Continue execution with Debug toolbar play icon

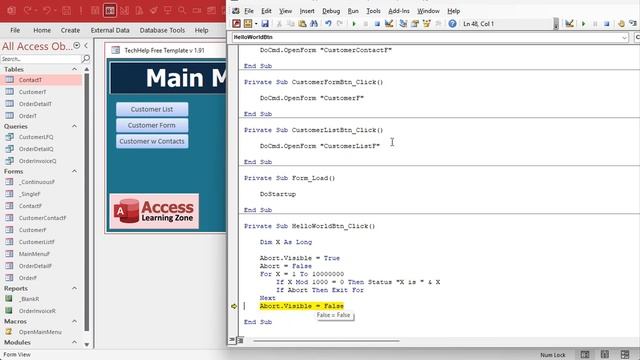click(x=584, y=24)
